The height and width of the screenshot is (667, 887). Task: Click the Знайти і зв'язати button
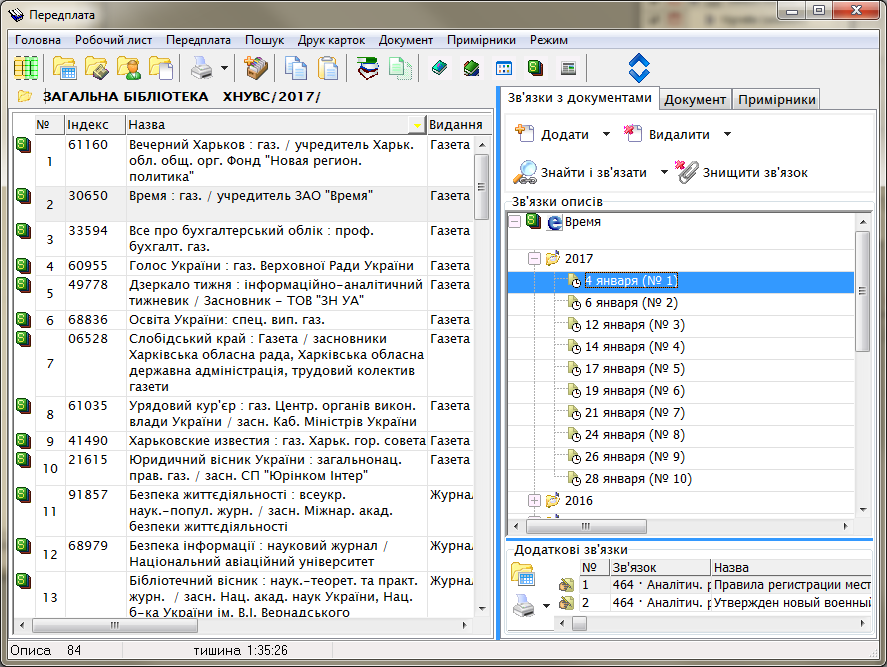pyautogui.click(x=592, y=173)
